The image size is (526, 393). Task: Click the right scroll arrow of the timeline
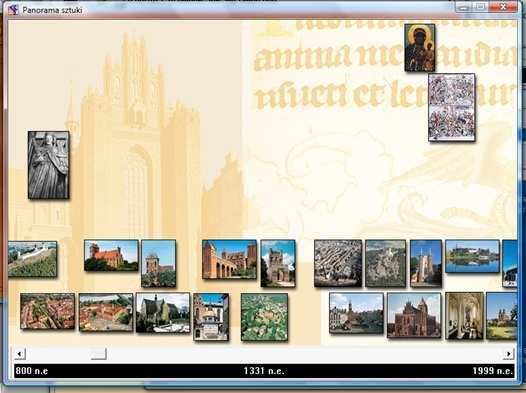tap(508, 353)
